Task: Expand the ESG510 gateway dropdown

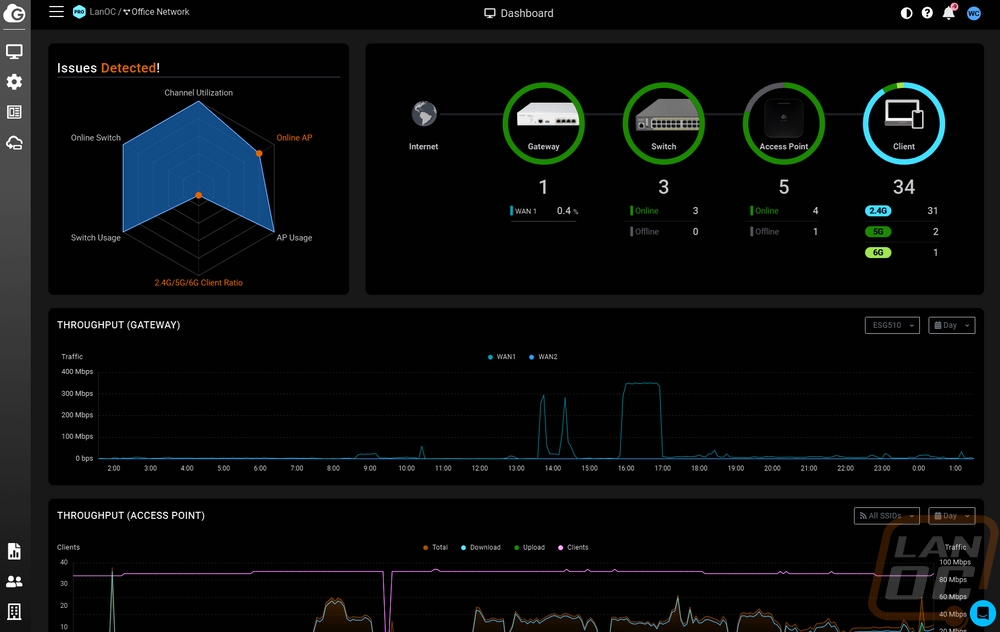Action: (892, 325)
